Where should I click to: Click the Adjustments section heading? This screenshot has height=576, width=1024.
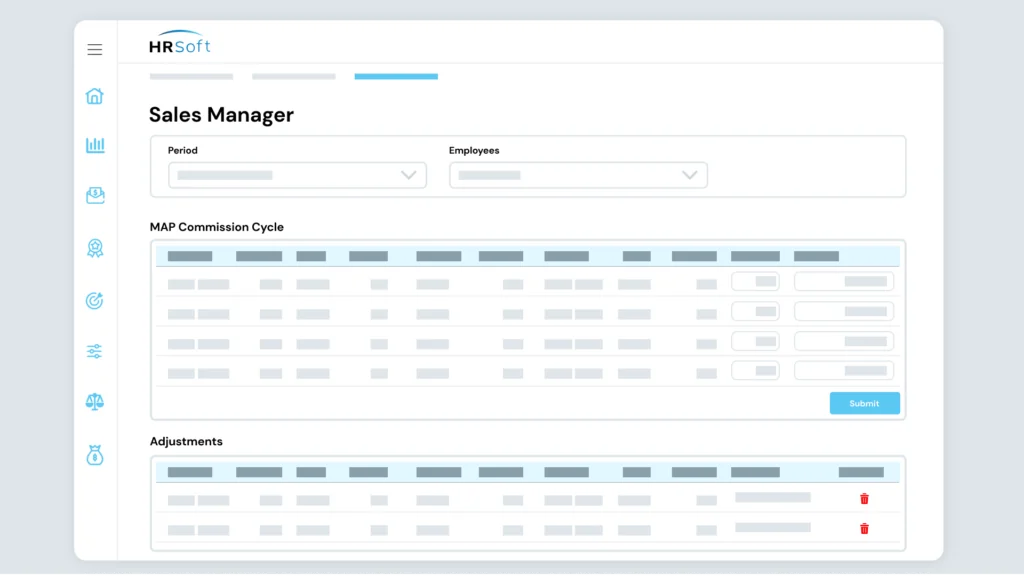186,441
